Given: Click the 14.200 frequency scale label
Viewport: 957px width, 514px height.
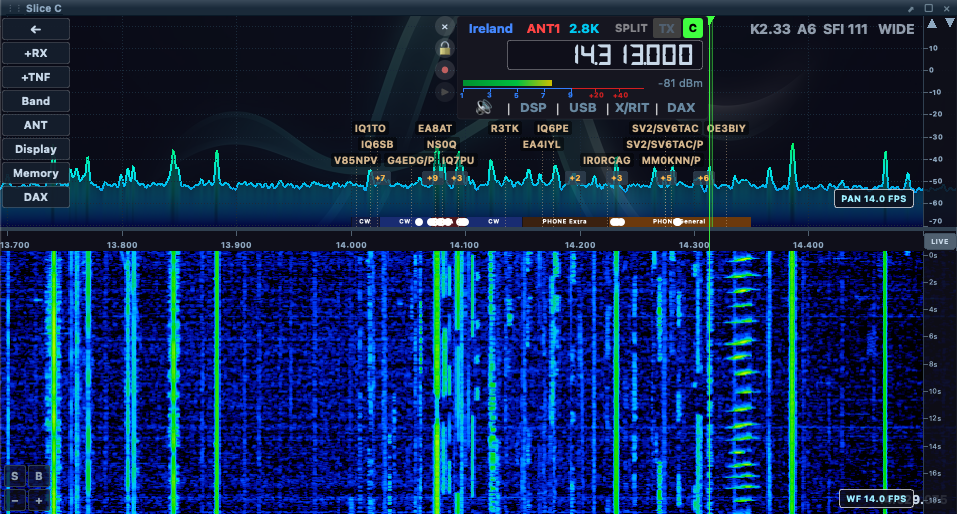Looking at the screenshot, I should tap(580, 245).
